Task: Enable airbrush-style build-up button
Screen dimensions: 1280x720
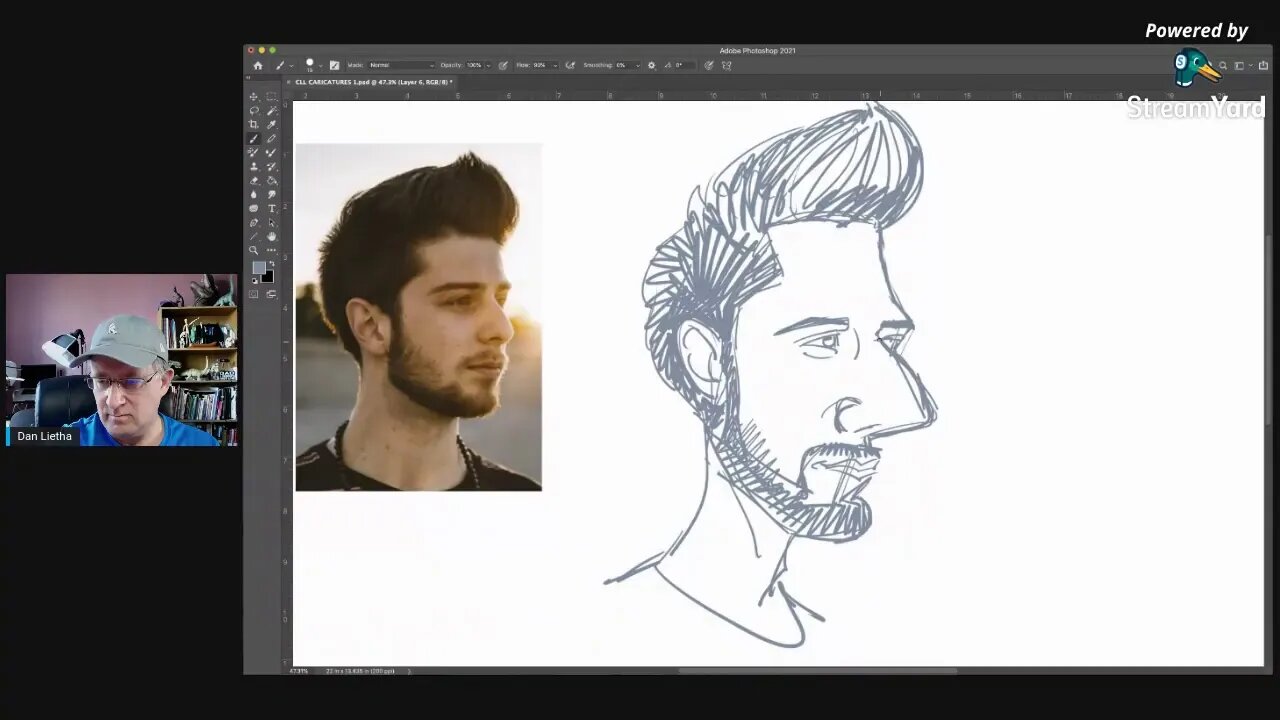Action: [569, 65]
